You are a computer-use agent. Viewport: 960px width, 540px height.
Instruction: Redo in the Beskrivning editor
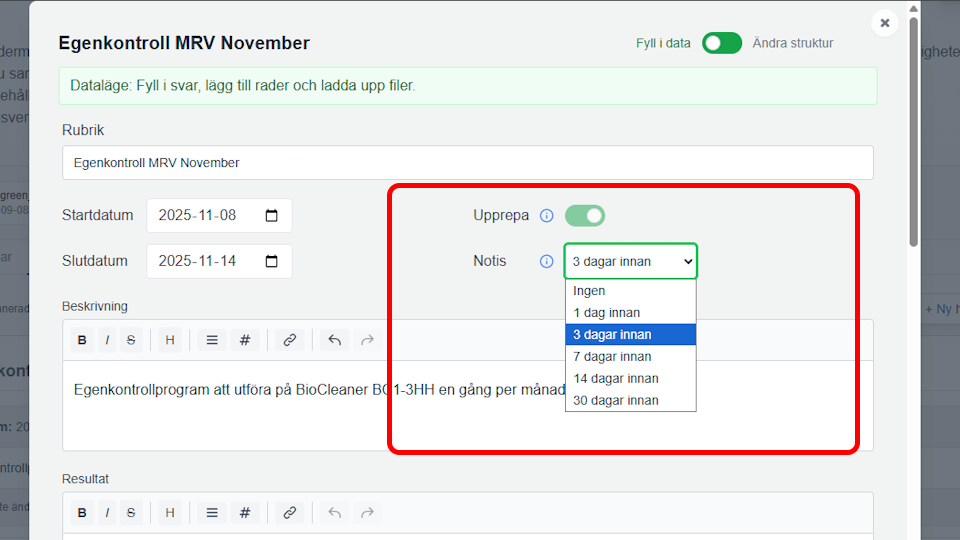[x=367, y=340]
